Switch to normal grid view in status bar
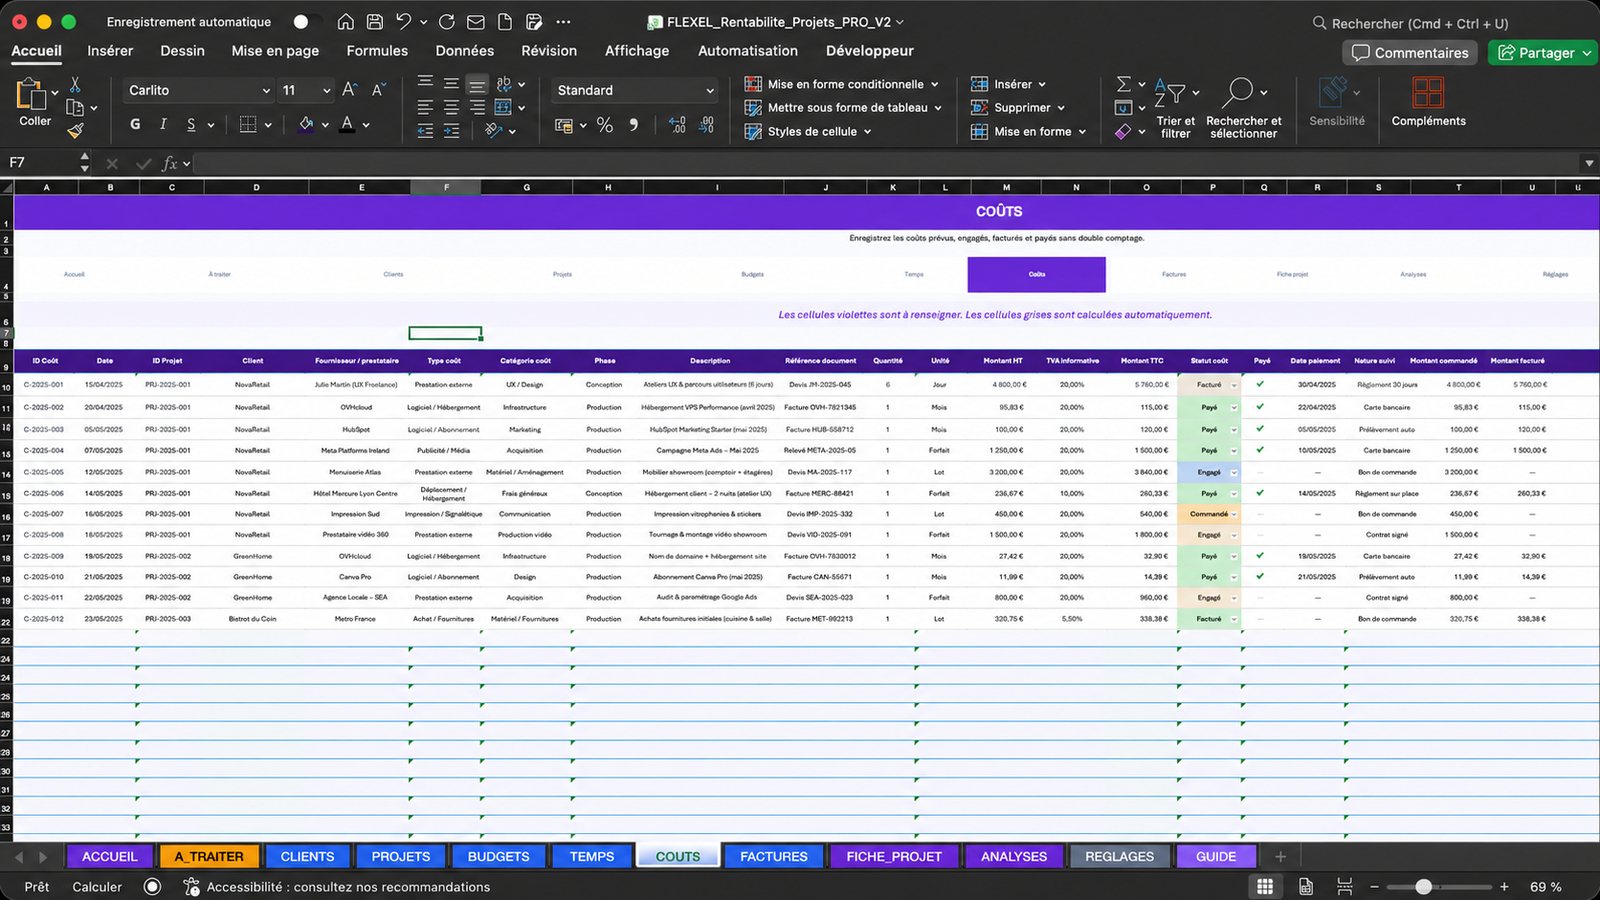Screen dimensions: 1600x900 pos(1265,887)
